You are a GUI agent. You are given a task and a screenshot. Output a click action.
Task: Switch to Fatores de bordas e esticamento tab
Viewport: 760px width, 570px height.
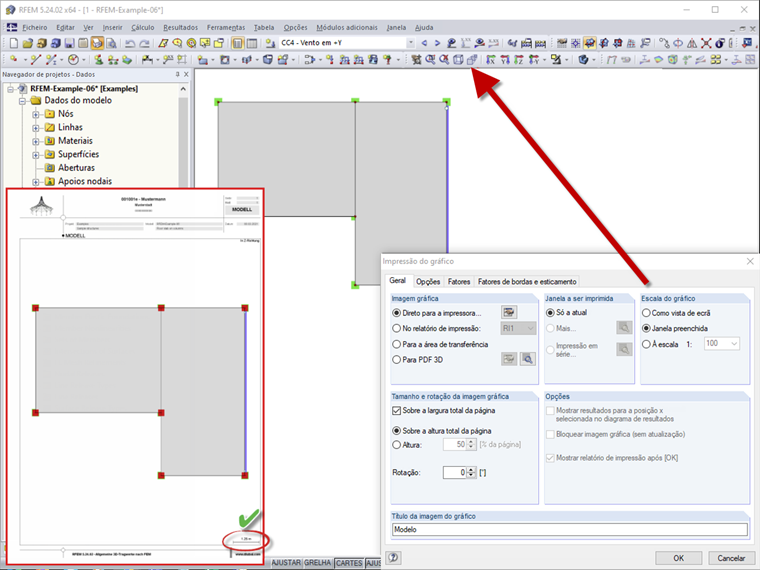(x=527, y=282)
